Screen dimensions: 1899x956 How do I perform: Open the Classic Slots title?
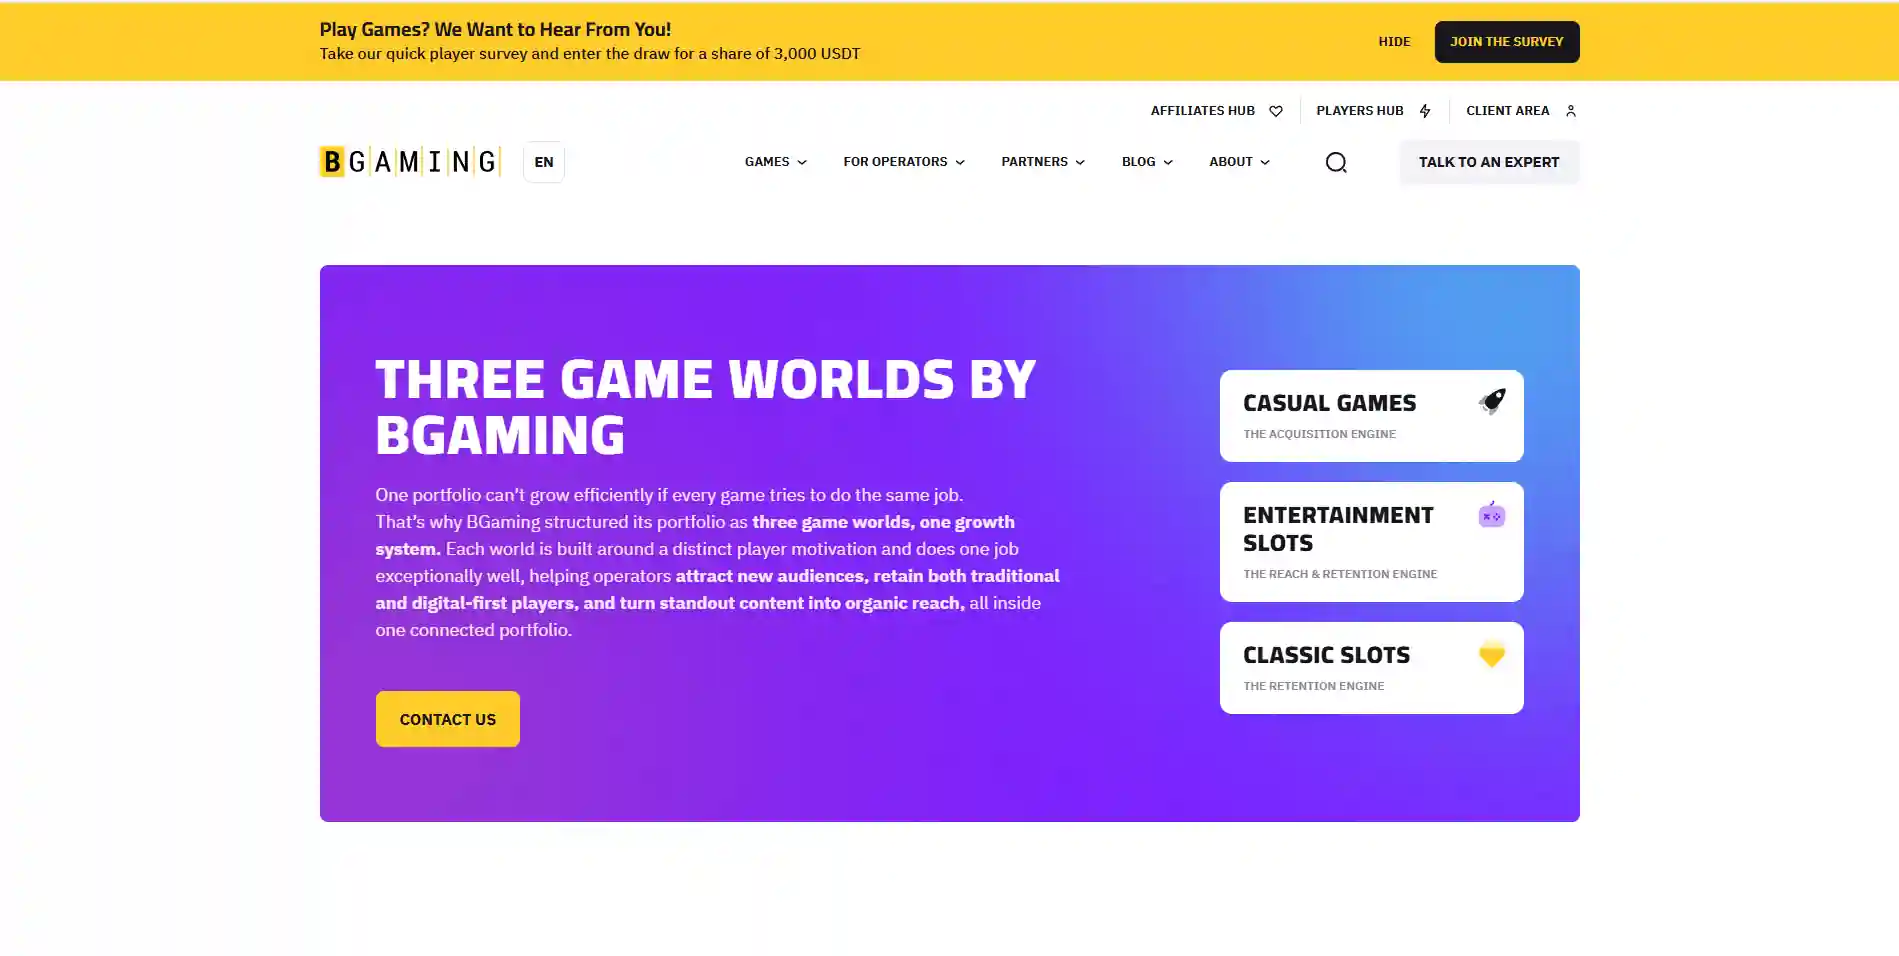click(x=1326, y=654)
